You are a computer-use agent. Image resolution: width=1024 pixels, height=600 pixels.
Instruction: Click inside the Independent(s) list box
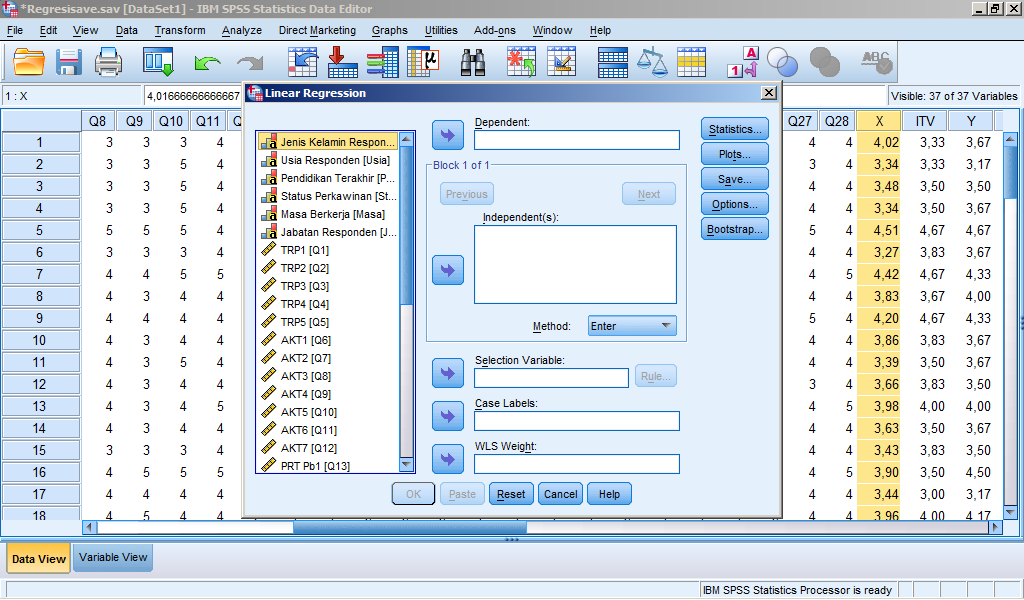tap(575, 264)
